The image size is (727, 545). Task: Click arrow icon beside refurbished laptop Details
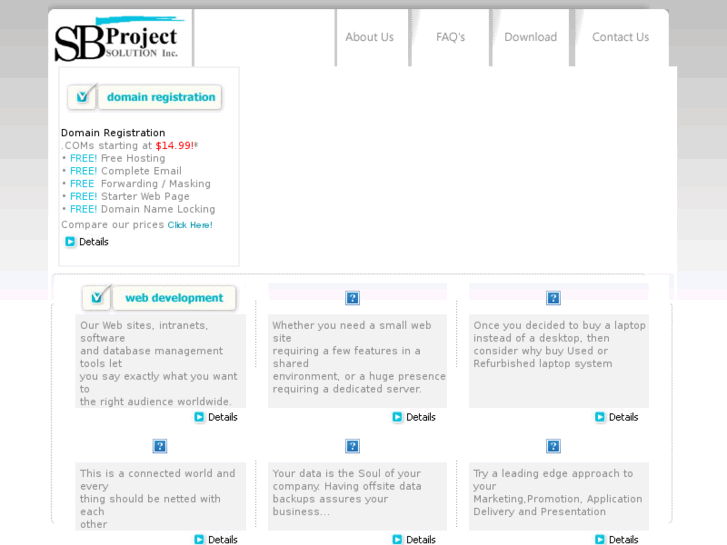point(600,417)
